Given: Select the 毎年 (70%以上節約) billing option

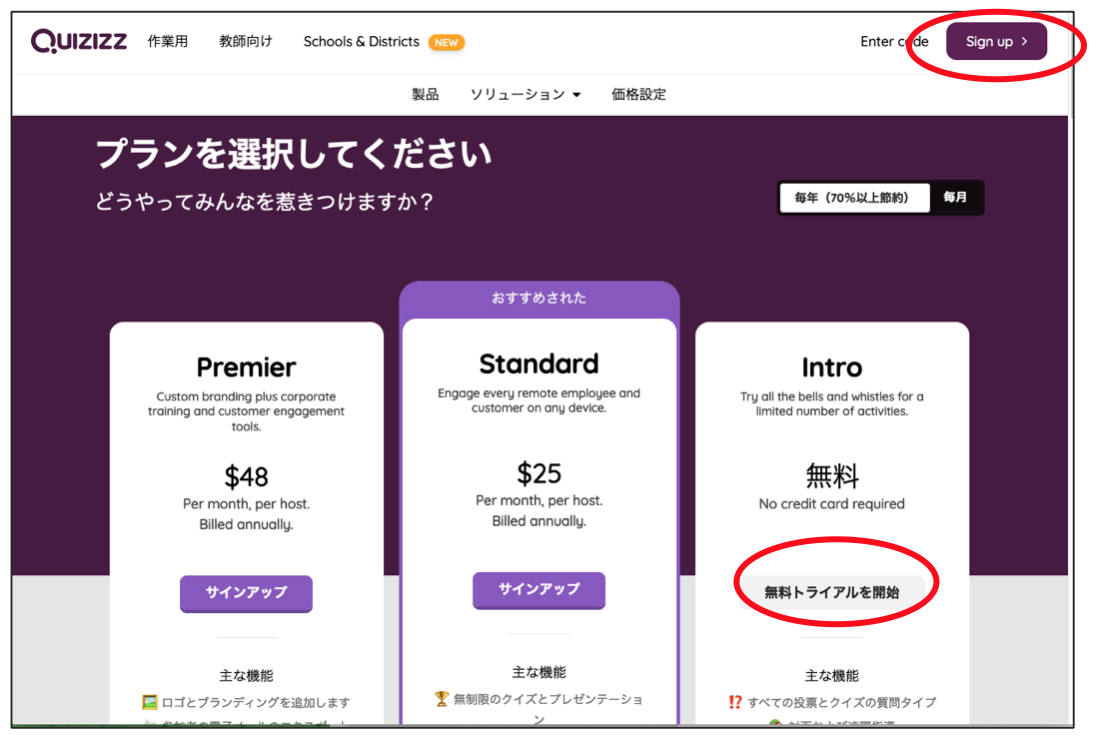Looking at the screenshot, I should tap(853, 198).
